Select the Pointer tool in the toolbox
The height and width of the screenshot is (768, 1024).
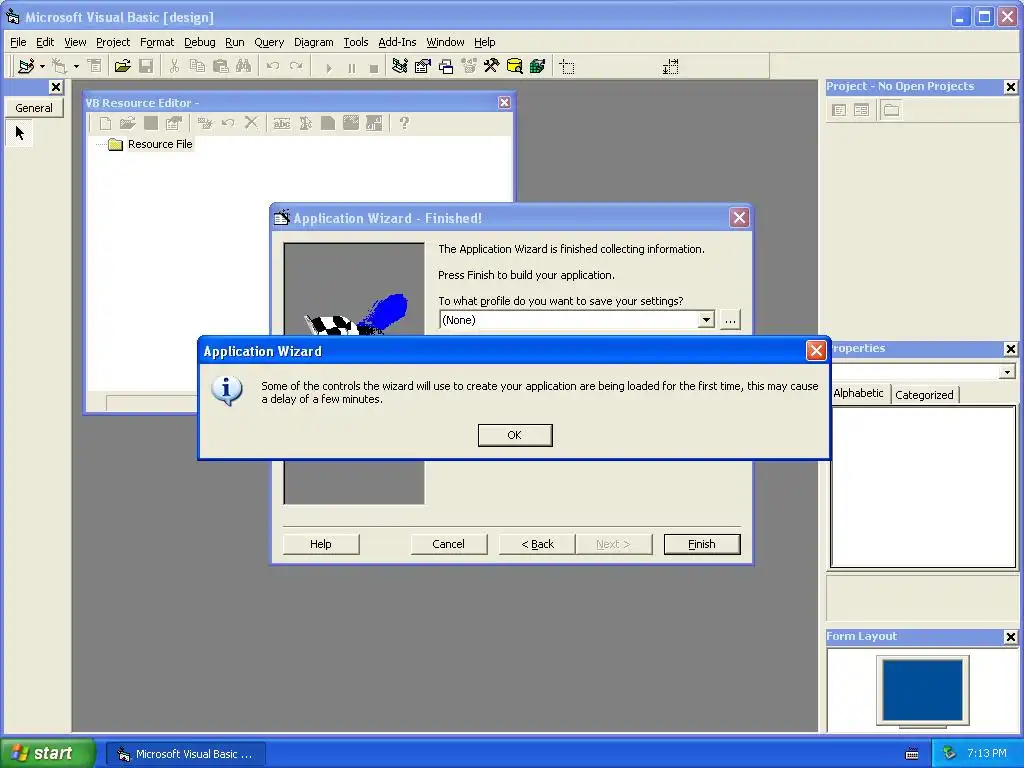tap(20, 134)
